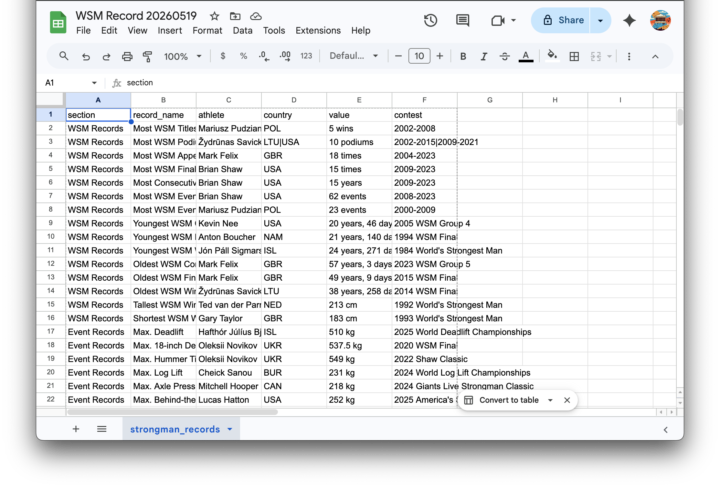Open the name box dropdown arrow

pyautogui.click(x=94, y=83)
